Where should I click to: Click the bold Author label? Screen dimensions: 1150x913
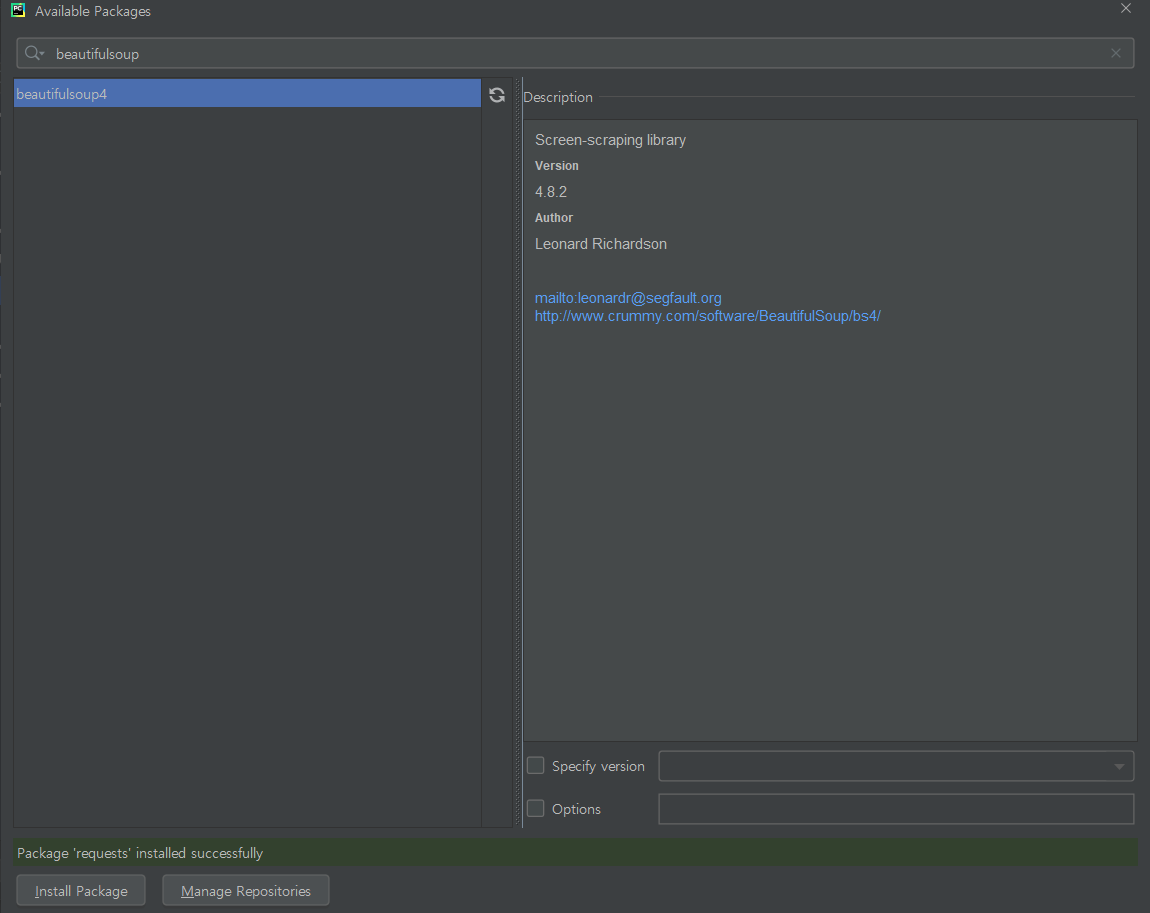(x=554, y=218)
